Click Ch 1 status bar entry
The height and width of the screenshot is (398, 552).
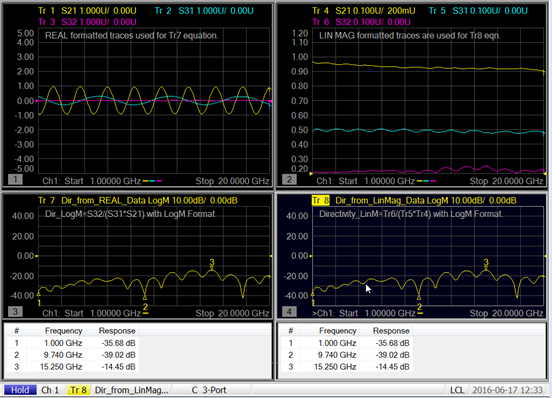50,390
